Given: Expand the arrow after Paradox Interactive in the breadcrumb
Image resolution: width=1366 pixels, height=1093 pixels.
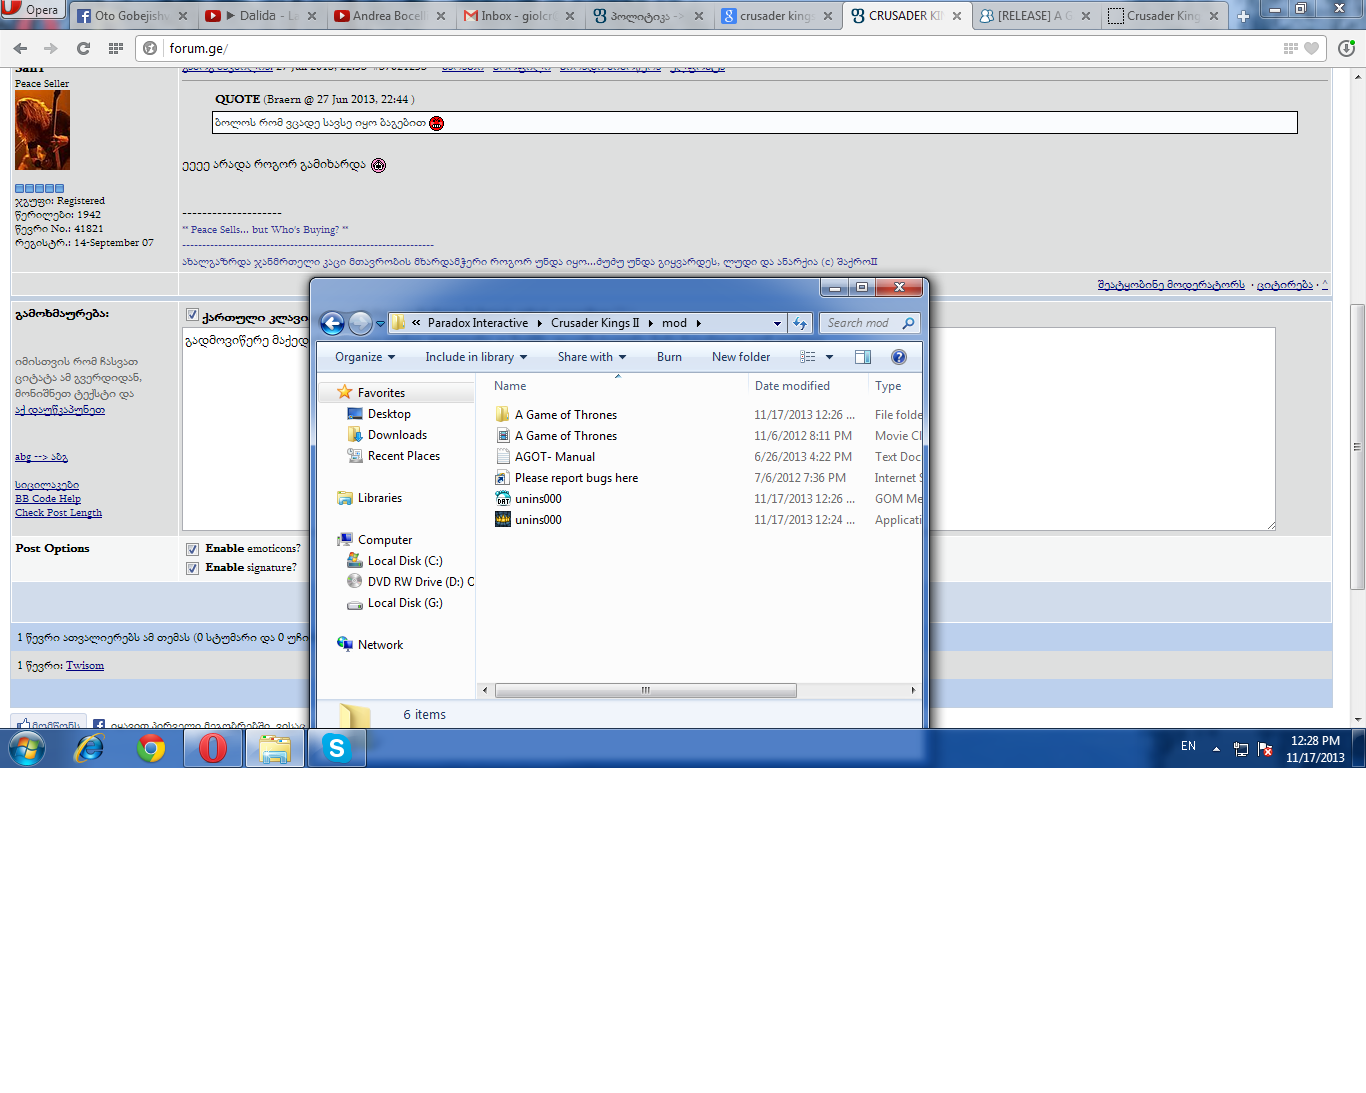Looking at the screenshot, I should pyautogui.click(x=540, y=323).
